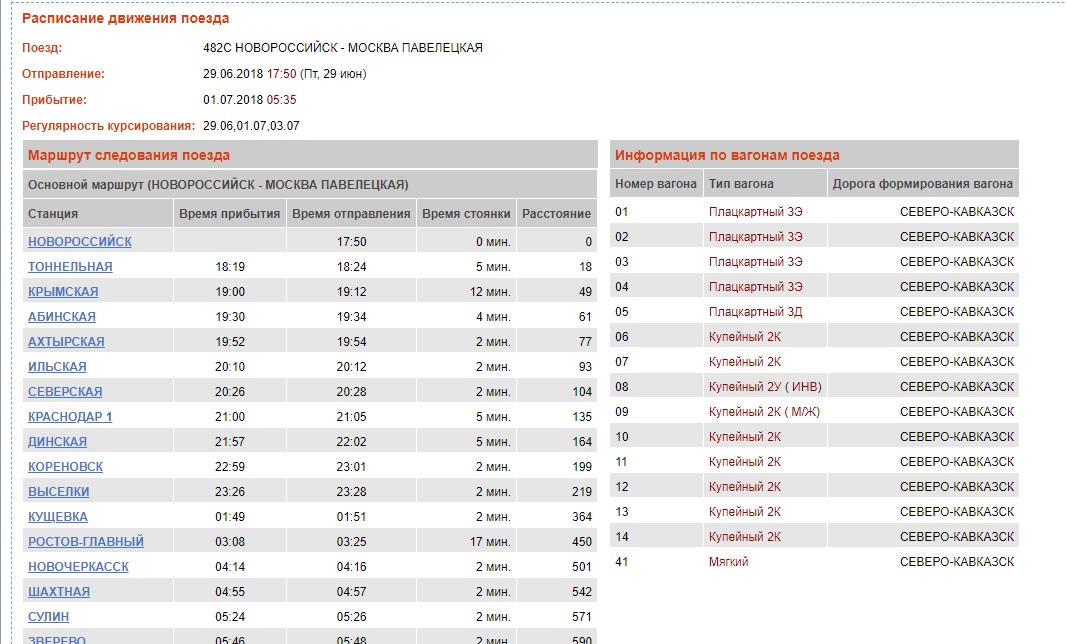The width and height of the screenshot is (1066, 644).
Task: Select the АБИНСКАЯ station link
Action: click(x=62, y=317)
